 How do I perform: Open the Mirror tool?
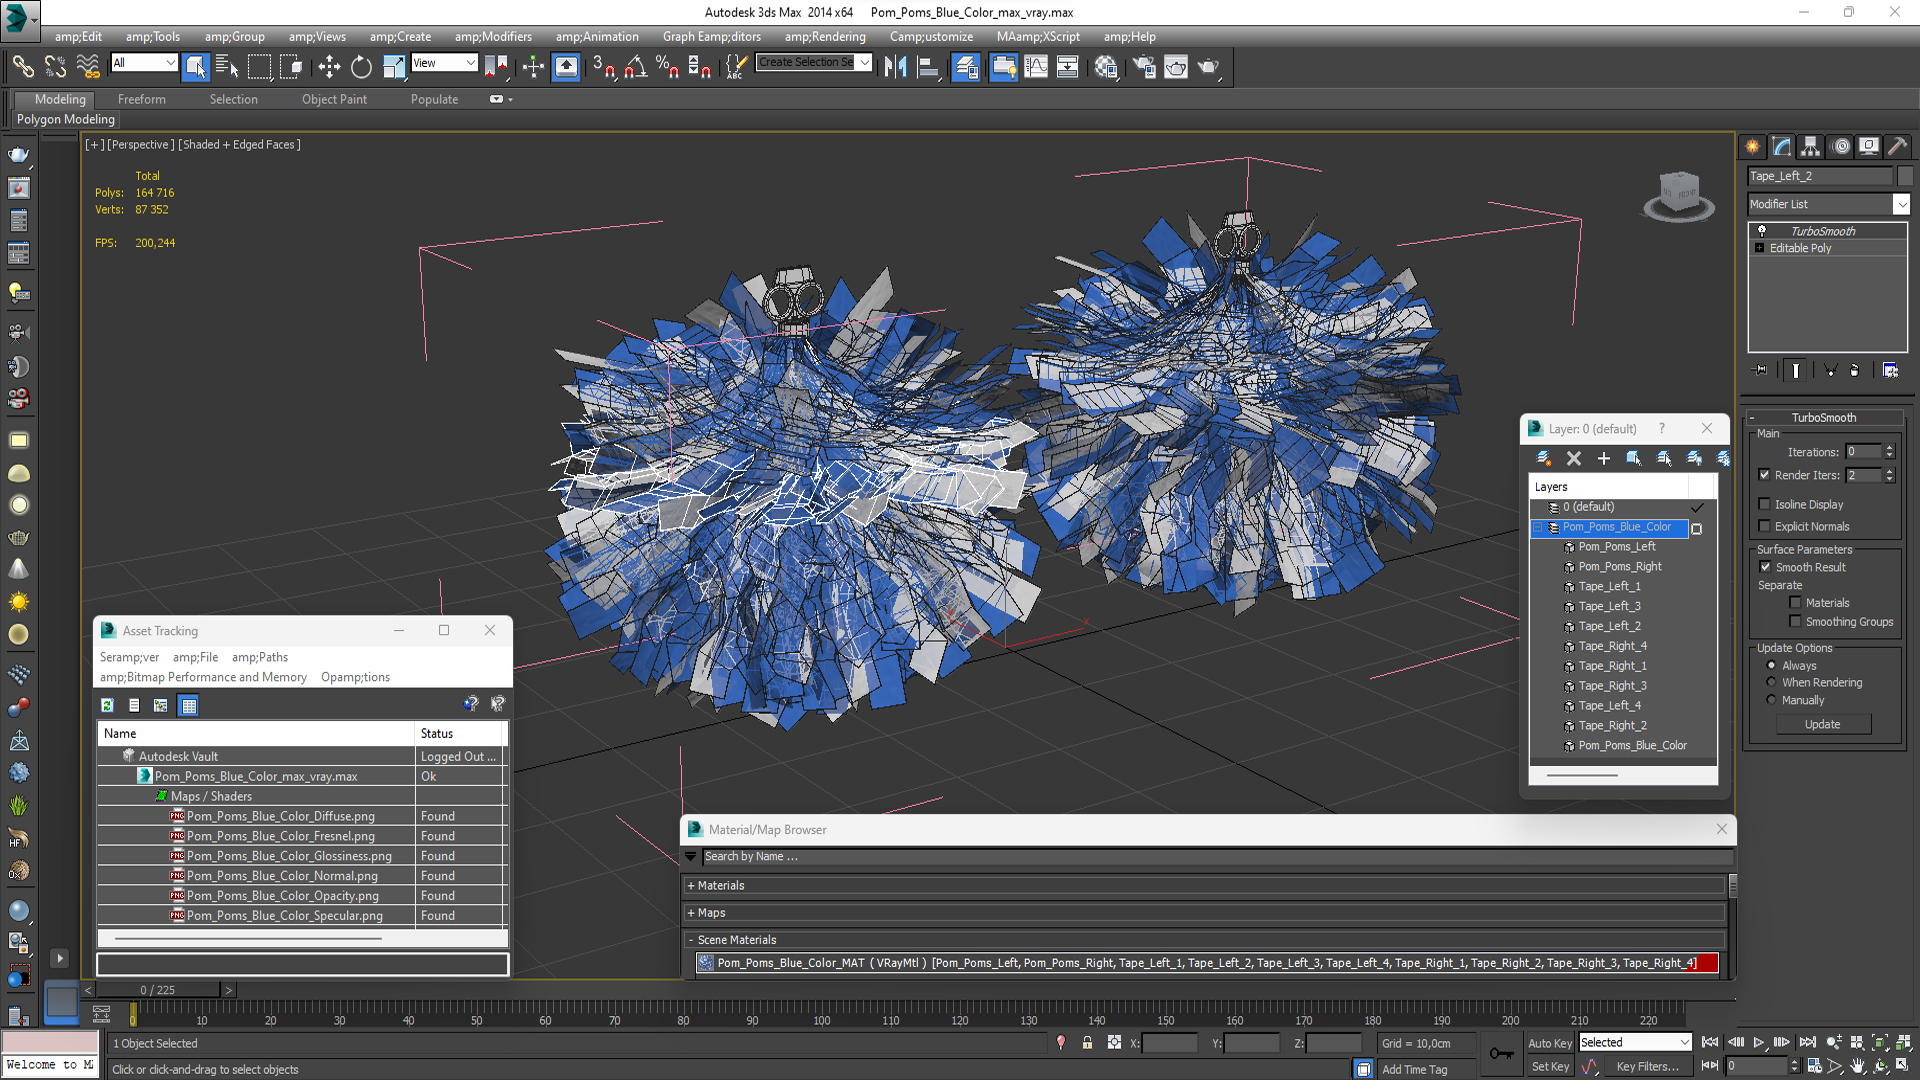(x=895, y=67)
